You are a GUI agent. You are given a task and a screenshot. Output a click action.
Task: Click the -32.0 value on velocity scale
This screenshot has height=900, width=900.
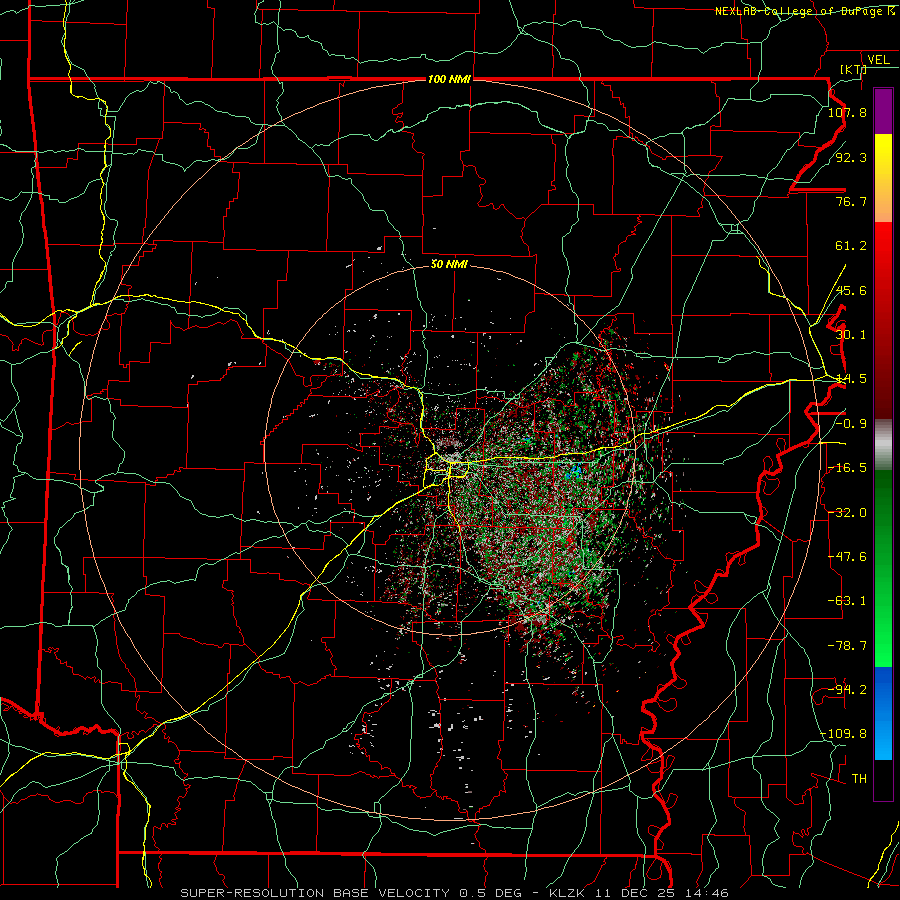[x=847, y=513]
